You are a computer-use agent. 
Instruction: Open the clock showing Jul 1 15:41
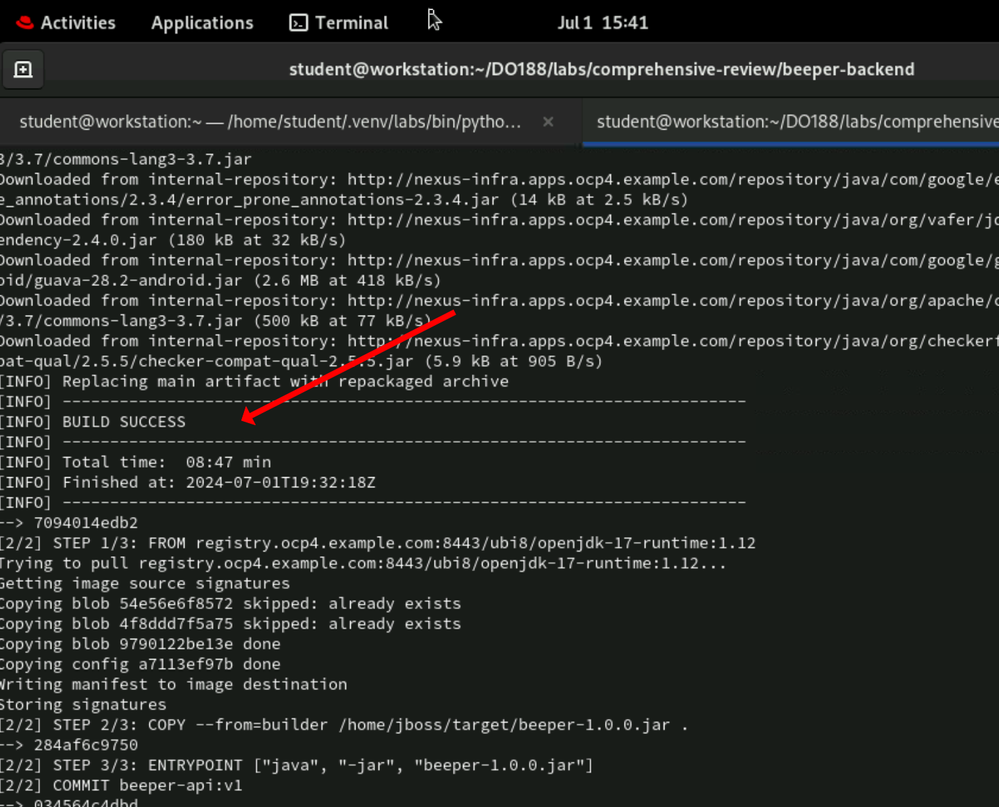[602, 22]
